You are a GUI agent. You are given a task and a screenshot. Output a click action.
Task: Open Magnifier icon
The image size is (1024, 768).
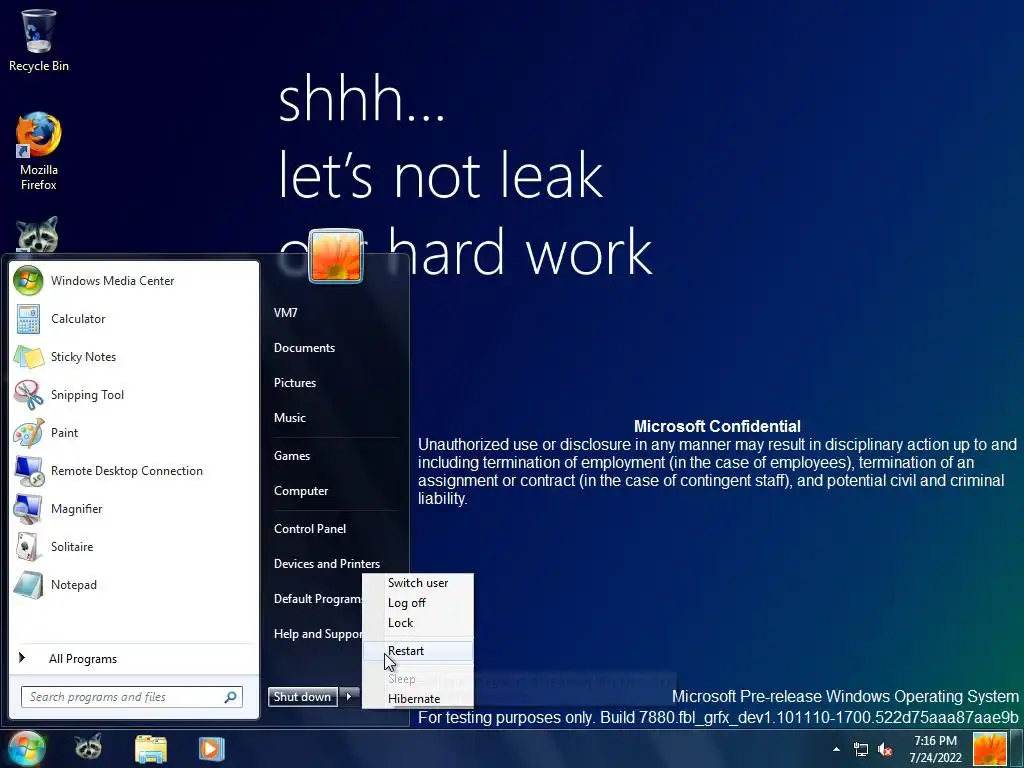click(x=28, y=509)
